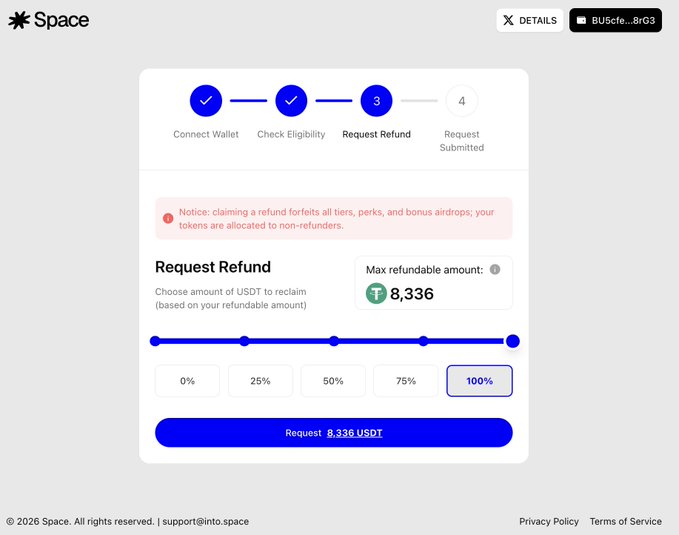Click the Connect Wallet completed checkmark step

click(x=206, y=100)
